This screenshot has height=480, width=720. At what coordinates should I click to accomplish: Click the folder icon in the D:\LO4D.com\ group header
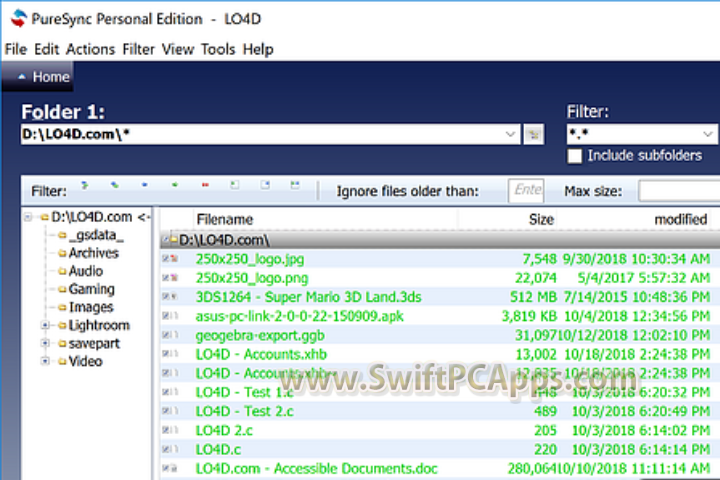click(174, 239)
